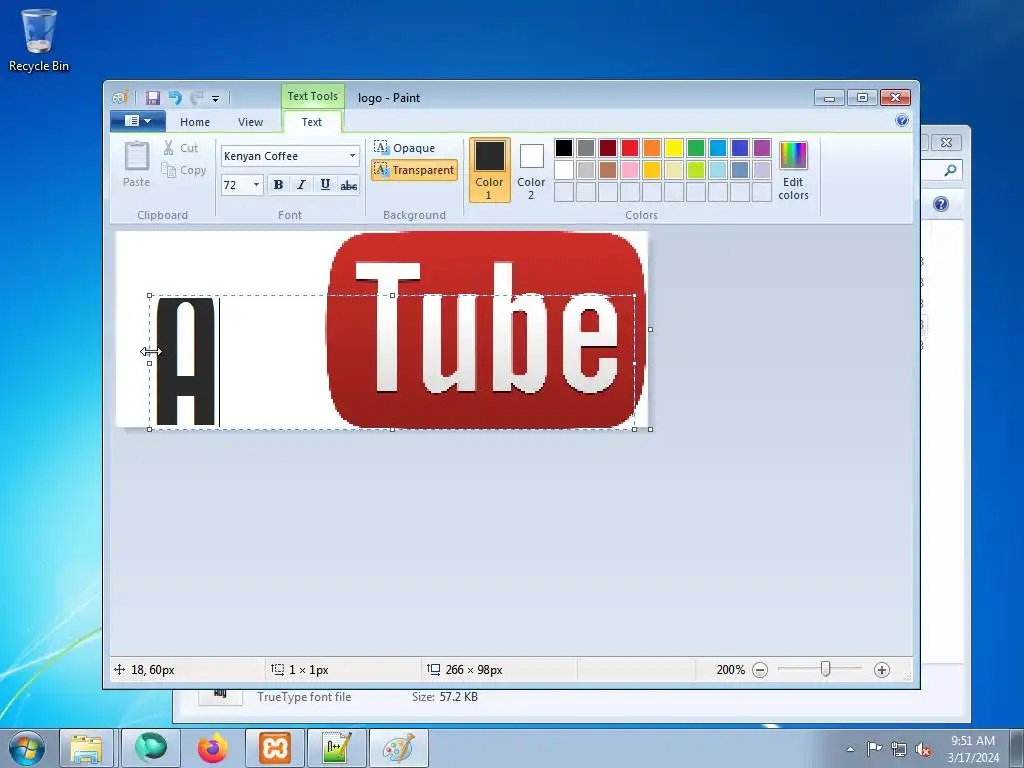This screenshot has width=1024, height=768.
Task: Toggle Strikethrough formatting
Action: click(x=349, y=185)
